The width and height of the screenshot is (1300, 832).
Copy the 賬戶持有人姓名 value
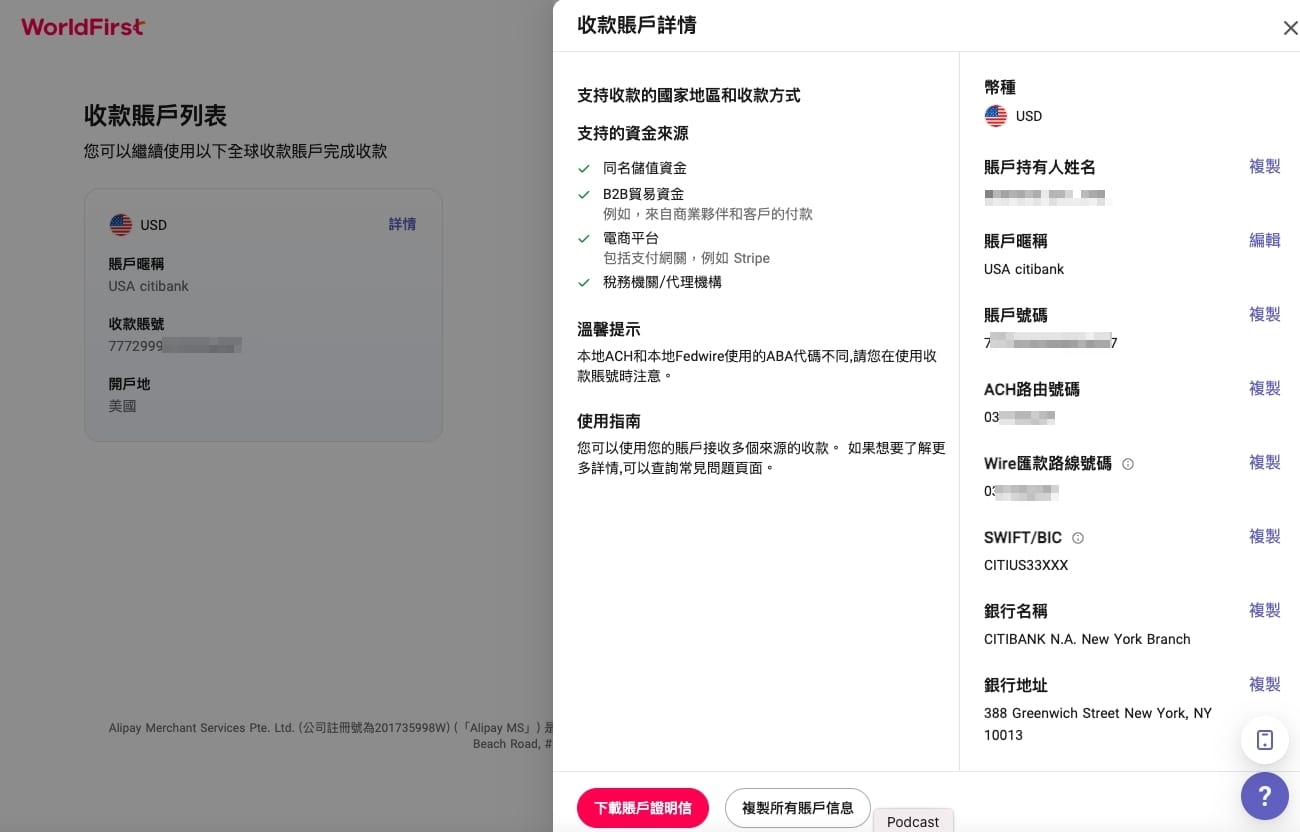(1265, 166)
